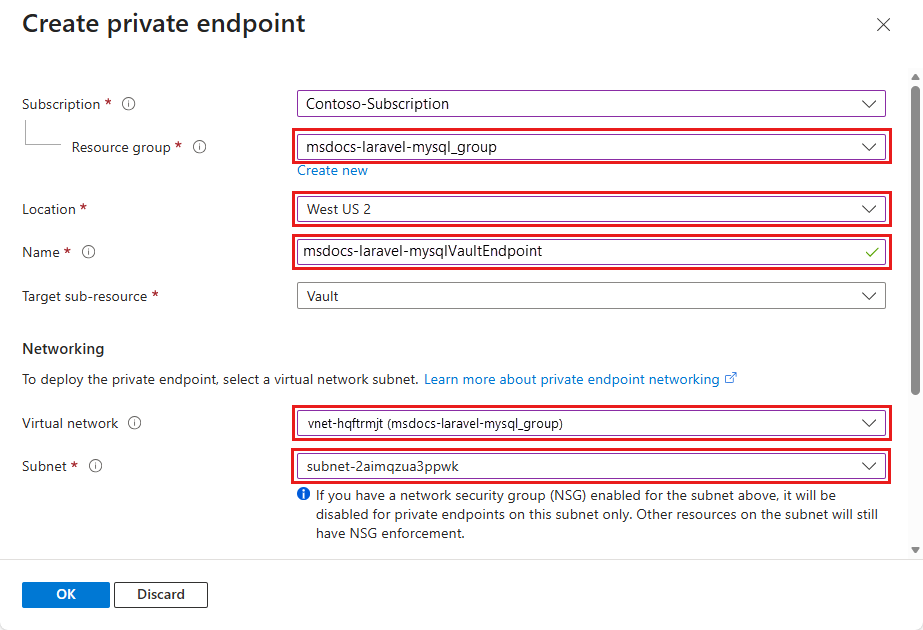
Task: Click info icon next to Name label
Action: pyautogui.click(x=88, y=252)
